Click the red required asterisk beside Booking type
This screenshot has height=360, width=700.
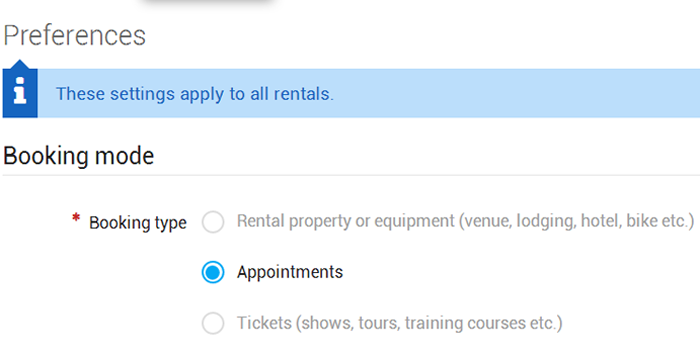tap(76, 218)
